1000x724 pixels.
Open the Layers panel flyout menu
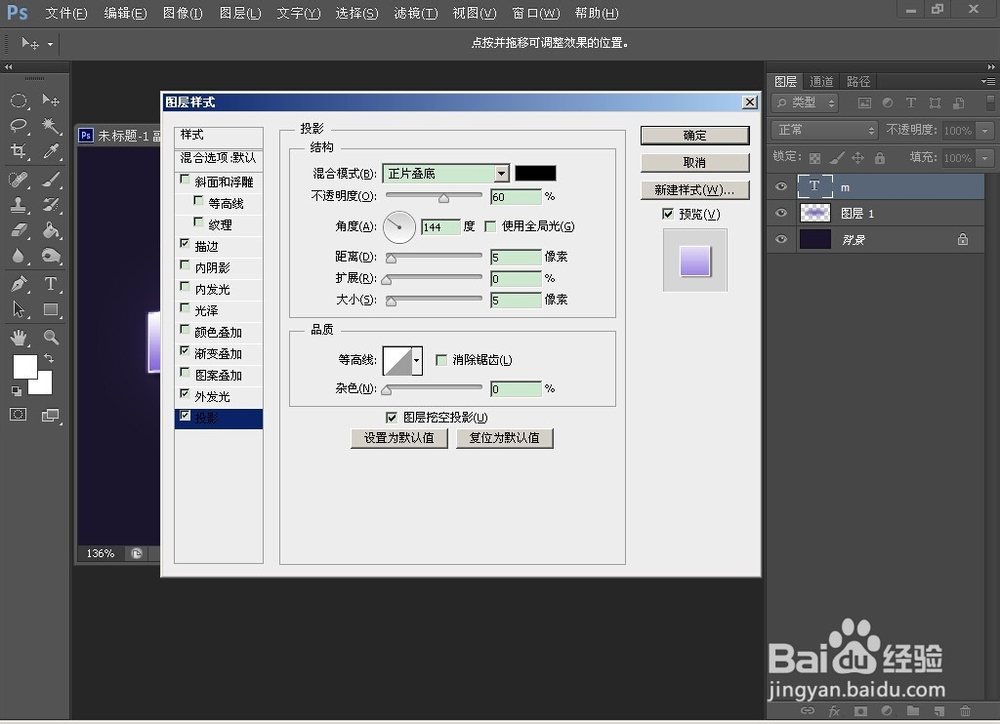(988, 81)
